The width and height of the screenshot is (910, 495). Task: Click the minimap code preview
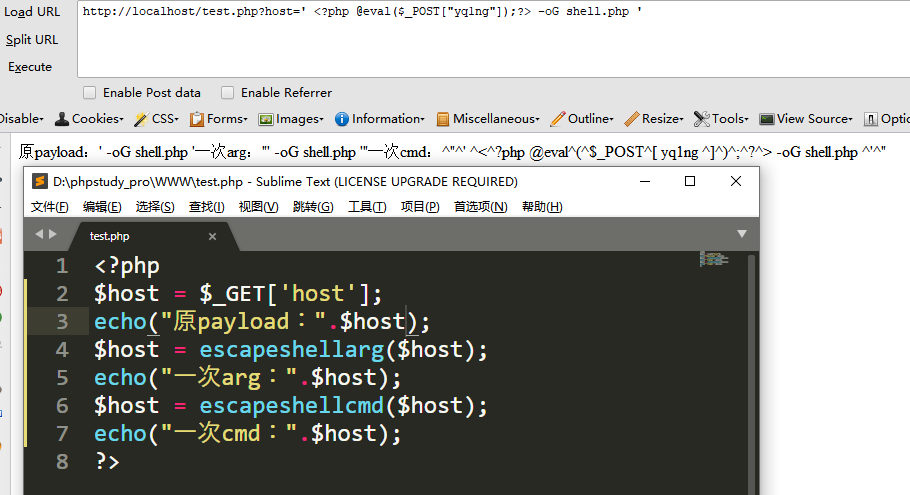714,259
